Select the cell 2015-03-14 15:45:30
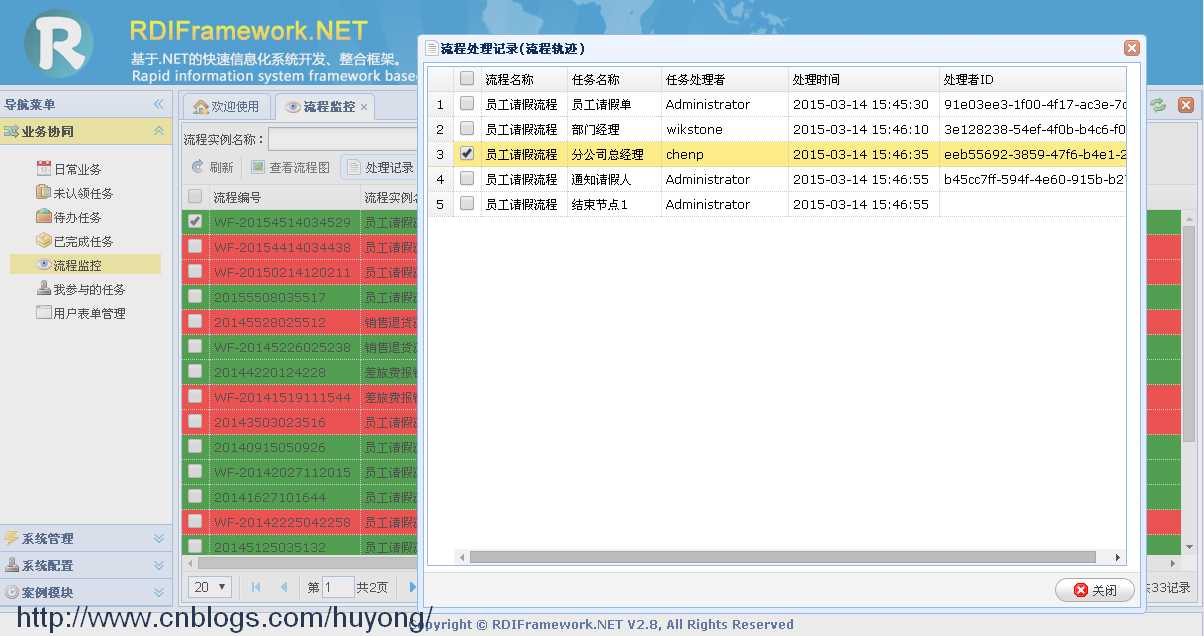Viewport: 1204px width, 636px height. 863,104
